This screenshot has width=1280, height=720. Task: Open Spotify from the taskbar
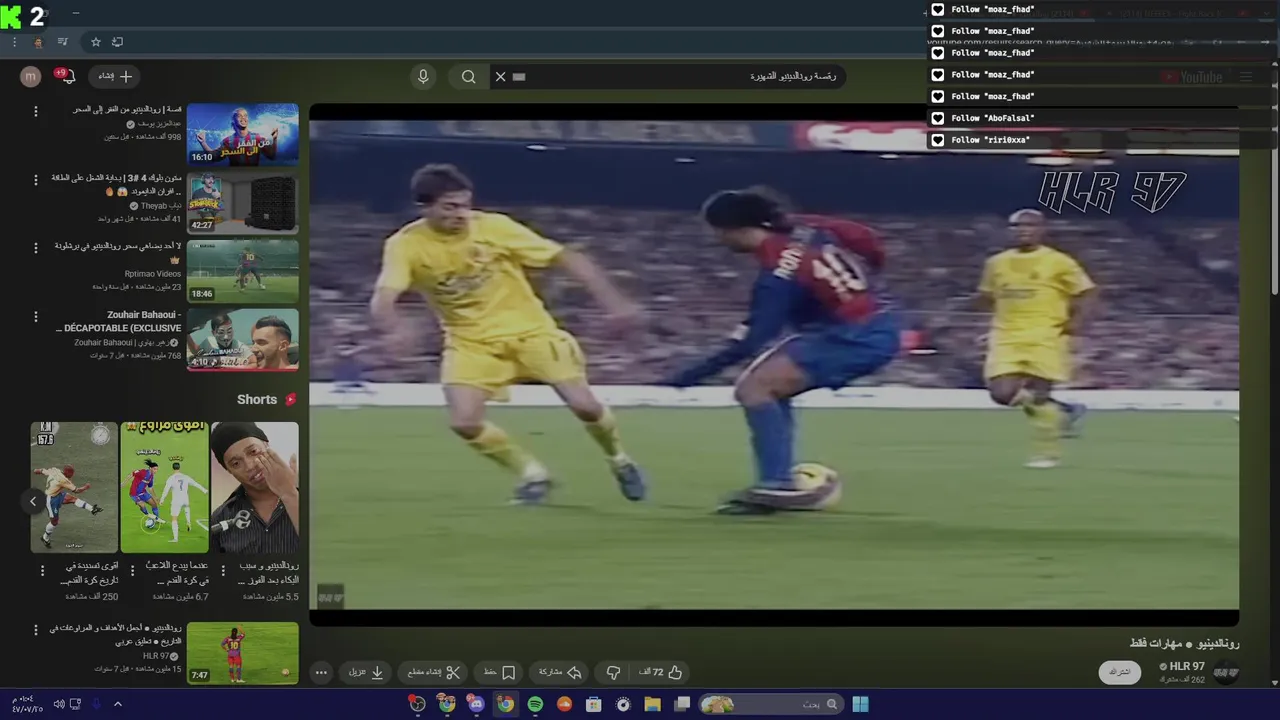[x=535, y=704]
